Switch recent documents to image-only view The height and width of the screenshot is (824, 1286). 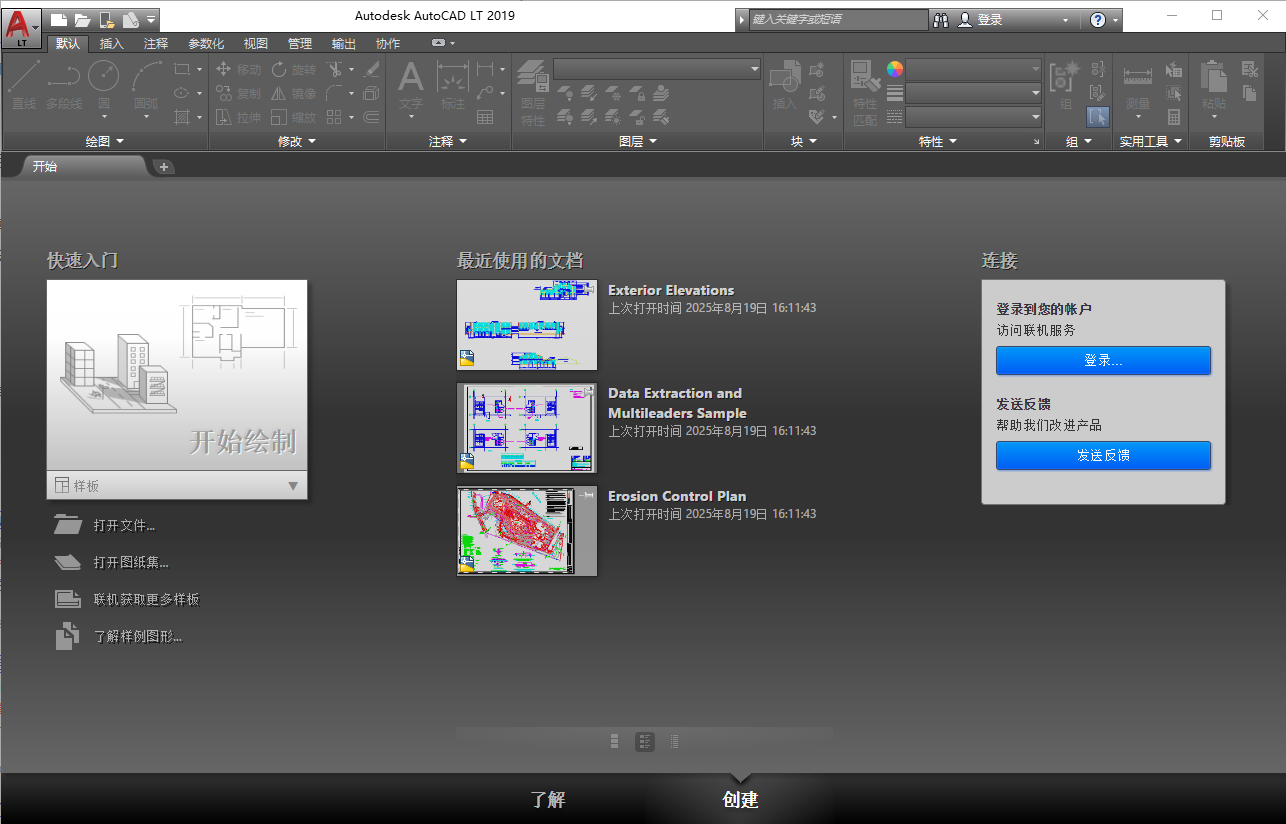pos(615,741)
